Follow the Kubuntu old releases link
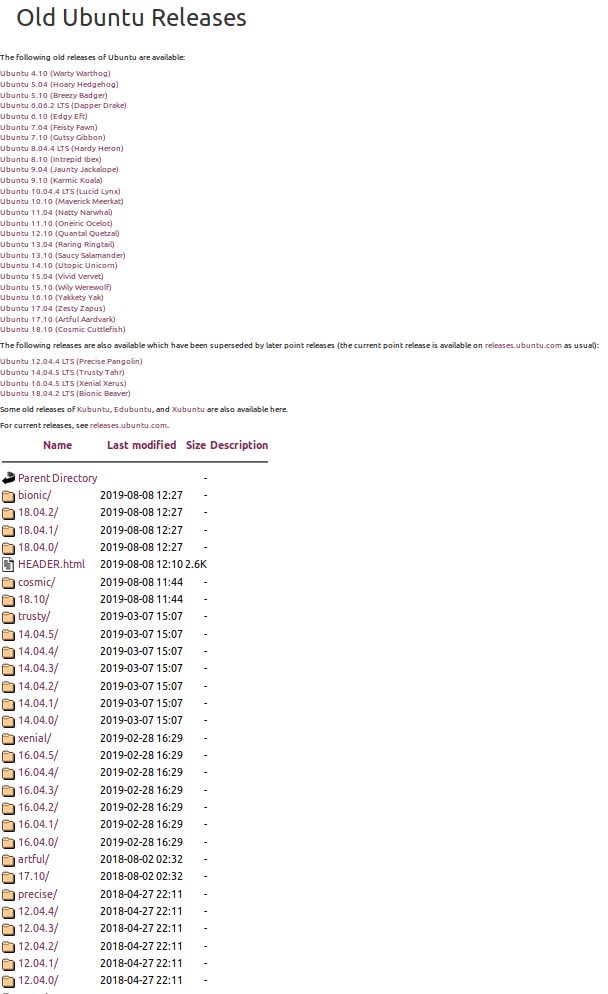The width and height of the screenshot is (608, 994). [x=93, y=410]
